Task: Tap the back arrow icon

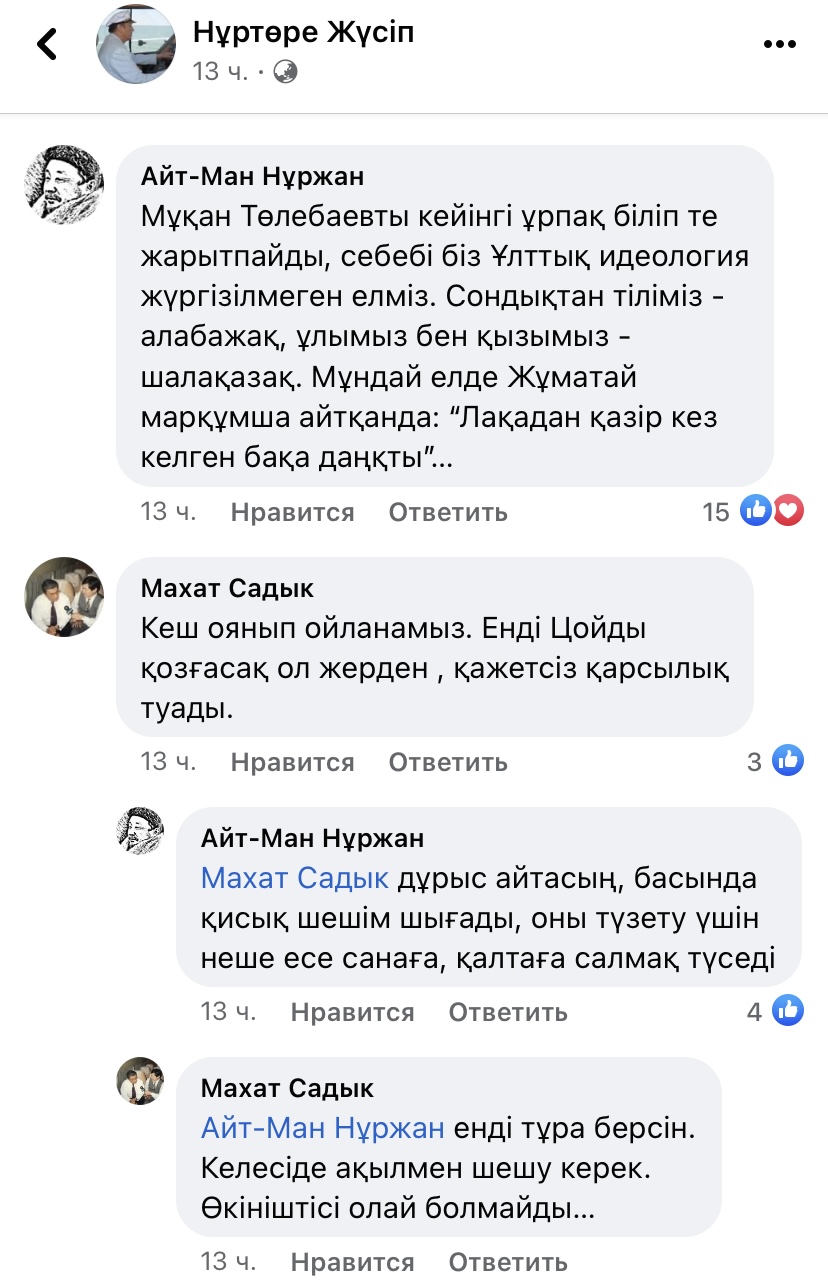Action: coord(47,44)
